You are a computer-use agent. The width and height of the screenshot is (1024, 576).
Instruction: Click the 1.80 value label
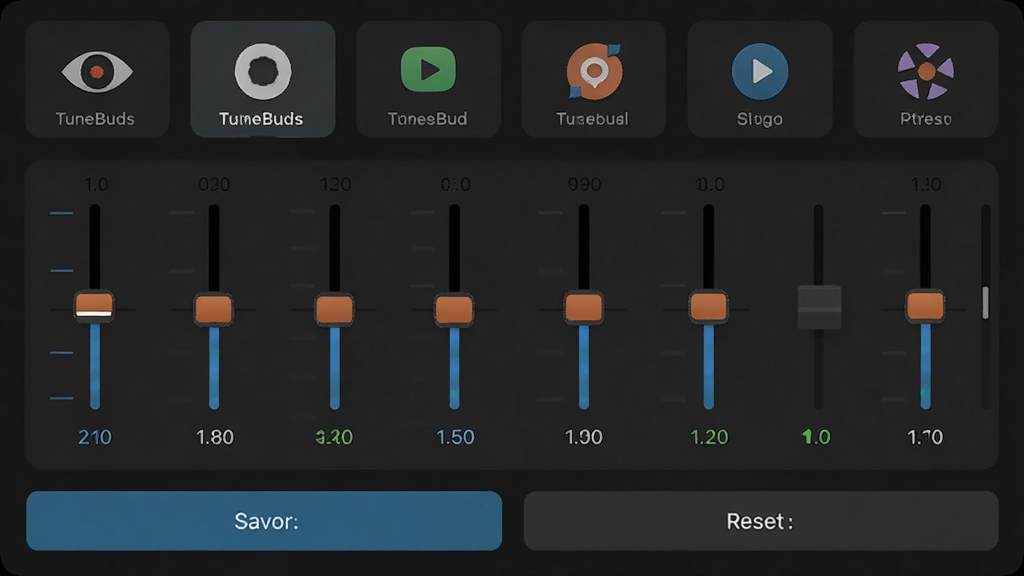click(x=215, y=437)
